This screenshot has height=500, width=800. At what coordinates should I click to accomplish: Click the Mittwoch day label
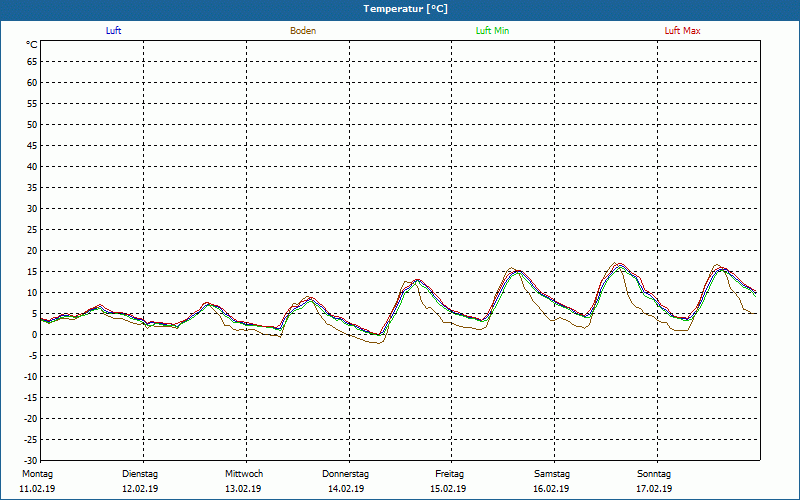coord(244,474)
